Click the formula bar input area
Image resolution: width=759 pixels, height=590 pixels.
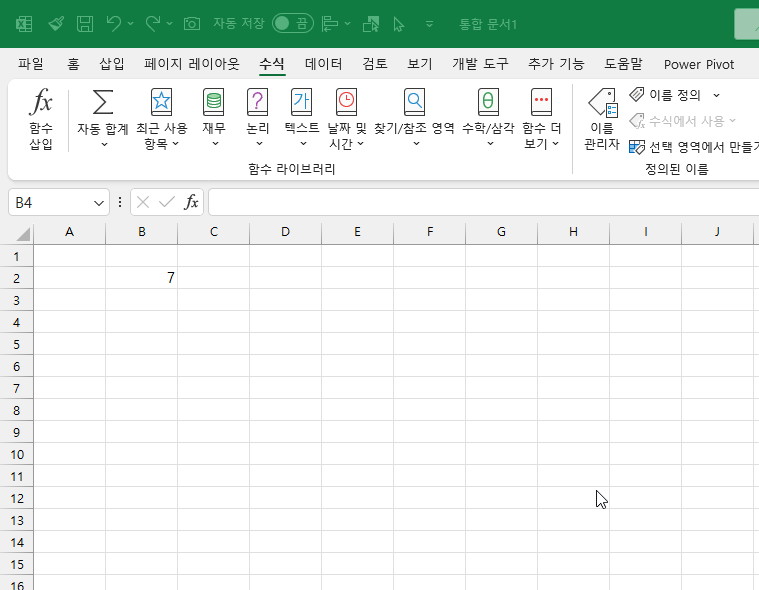tap(484, 202)
